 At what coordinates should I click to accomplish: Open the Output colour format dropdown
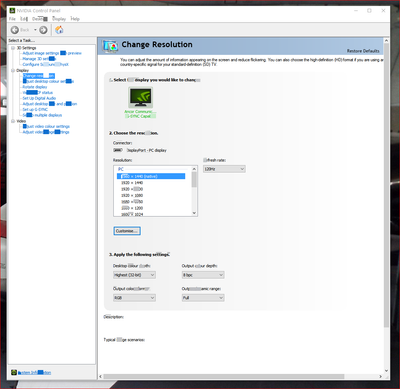point(134,298)
